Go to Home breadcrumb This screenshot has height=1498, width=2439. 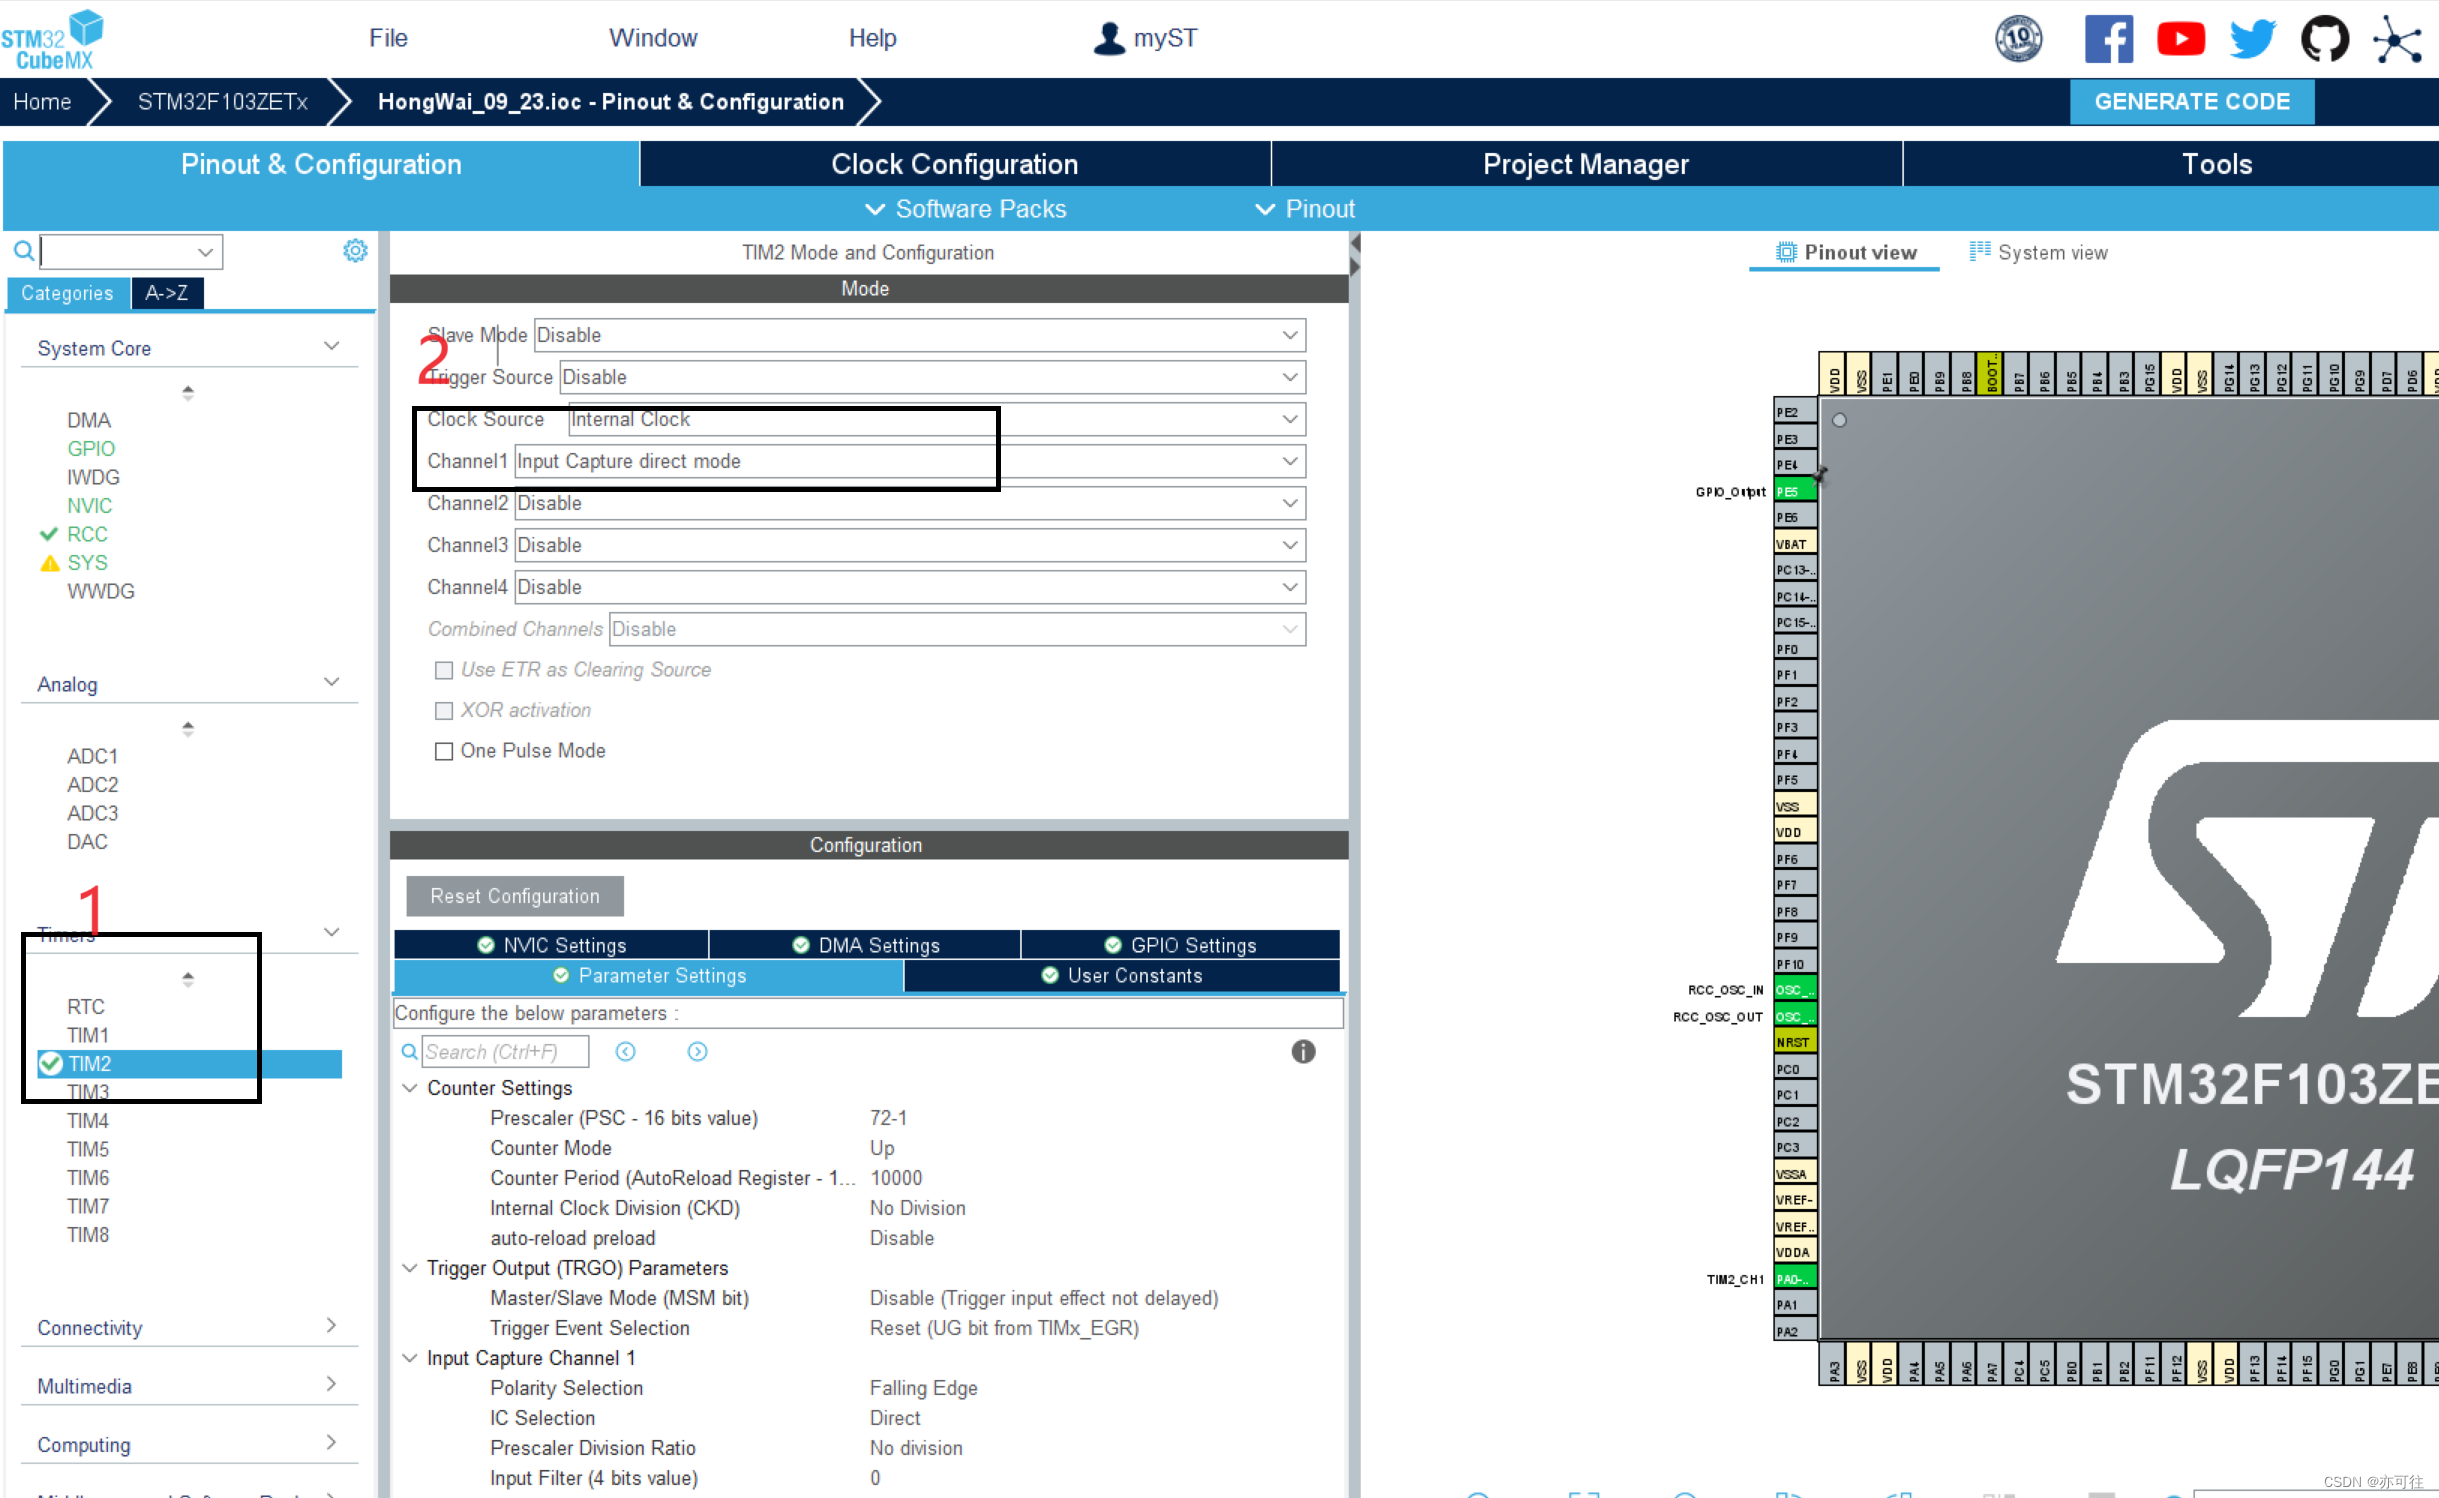42,102
